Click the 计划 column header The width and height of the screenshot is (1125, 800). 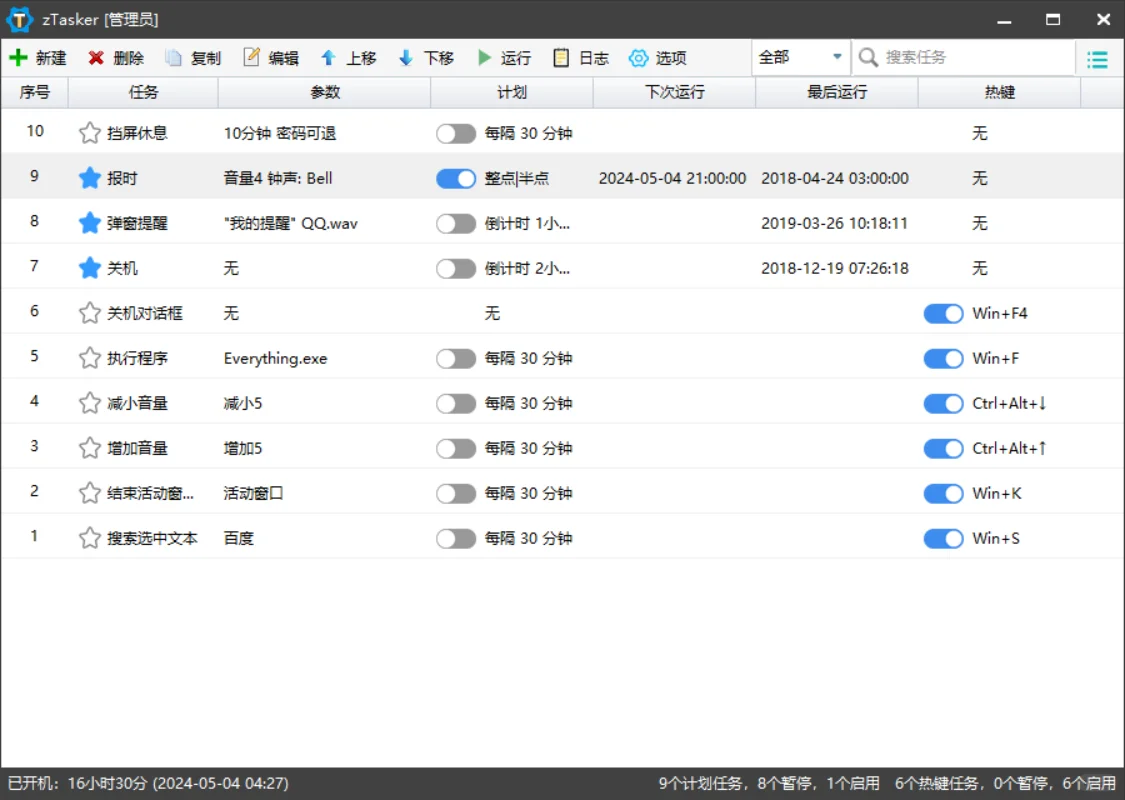pyautogui.click(x=511, y=92)
